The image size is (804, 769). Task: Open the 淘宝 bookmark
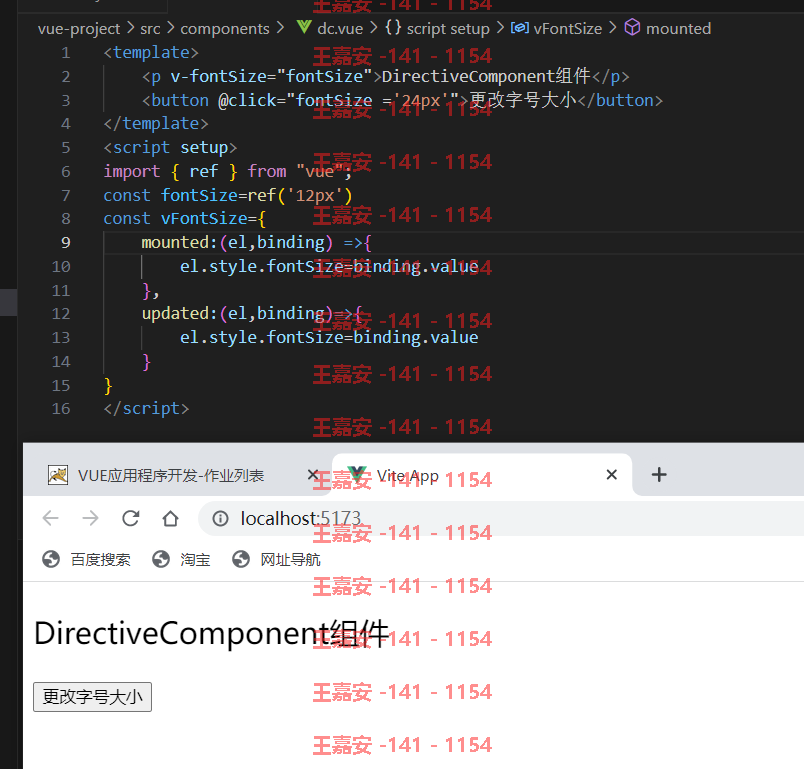pos(181,559)
